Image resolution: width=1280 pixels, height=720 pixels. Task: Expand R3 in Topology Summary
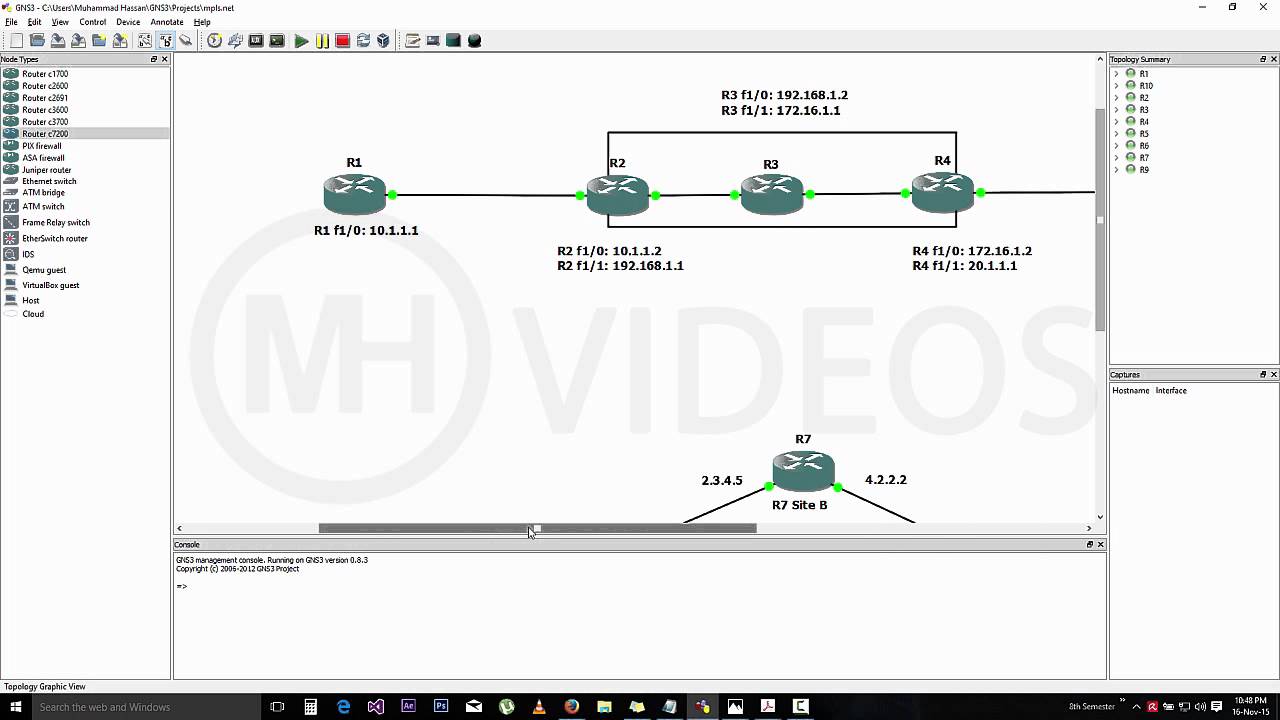[x=1116, y=110]
